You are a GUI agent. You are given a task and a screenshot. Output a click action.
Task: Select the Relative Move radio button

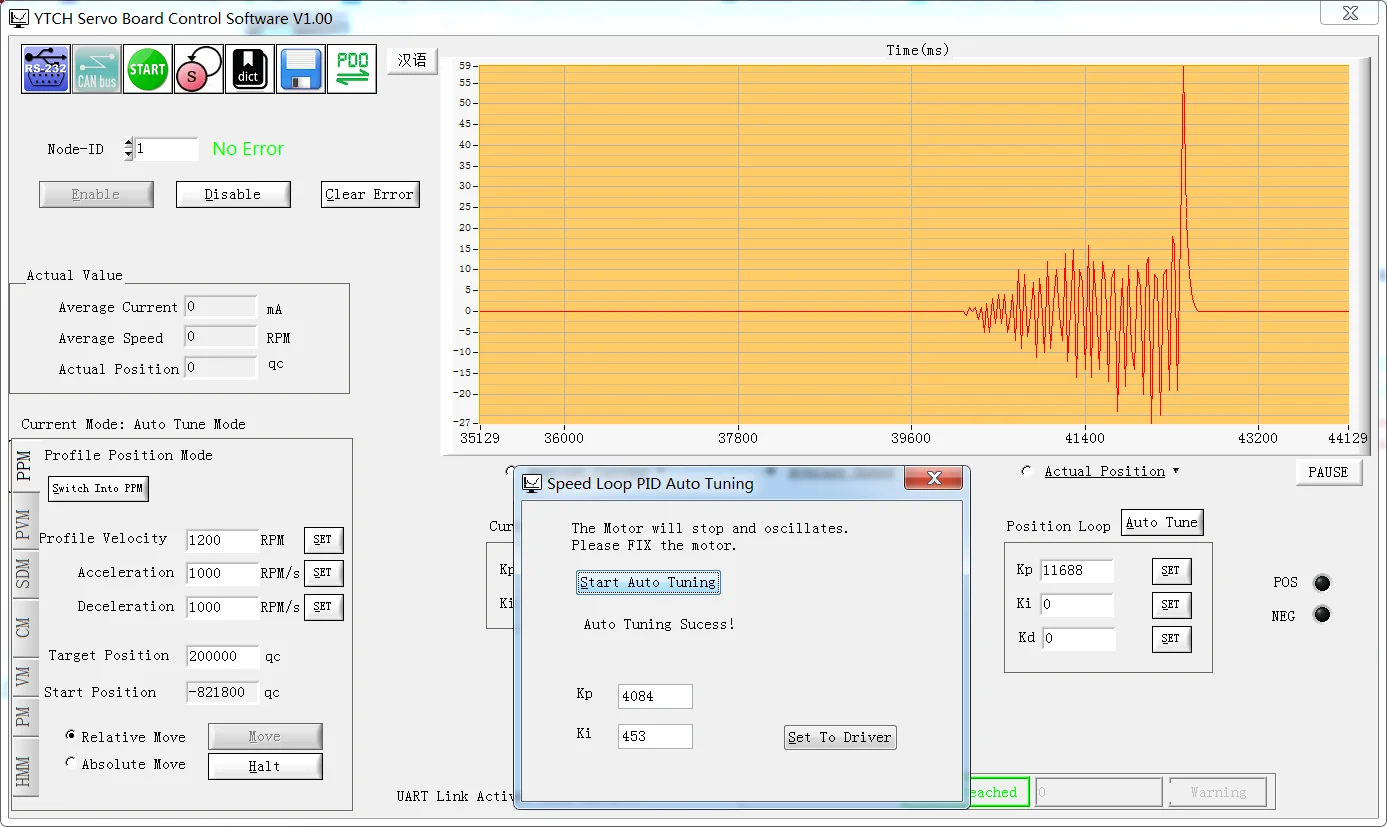[x=71, y=735]
